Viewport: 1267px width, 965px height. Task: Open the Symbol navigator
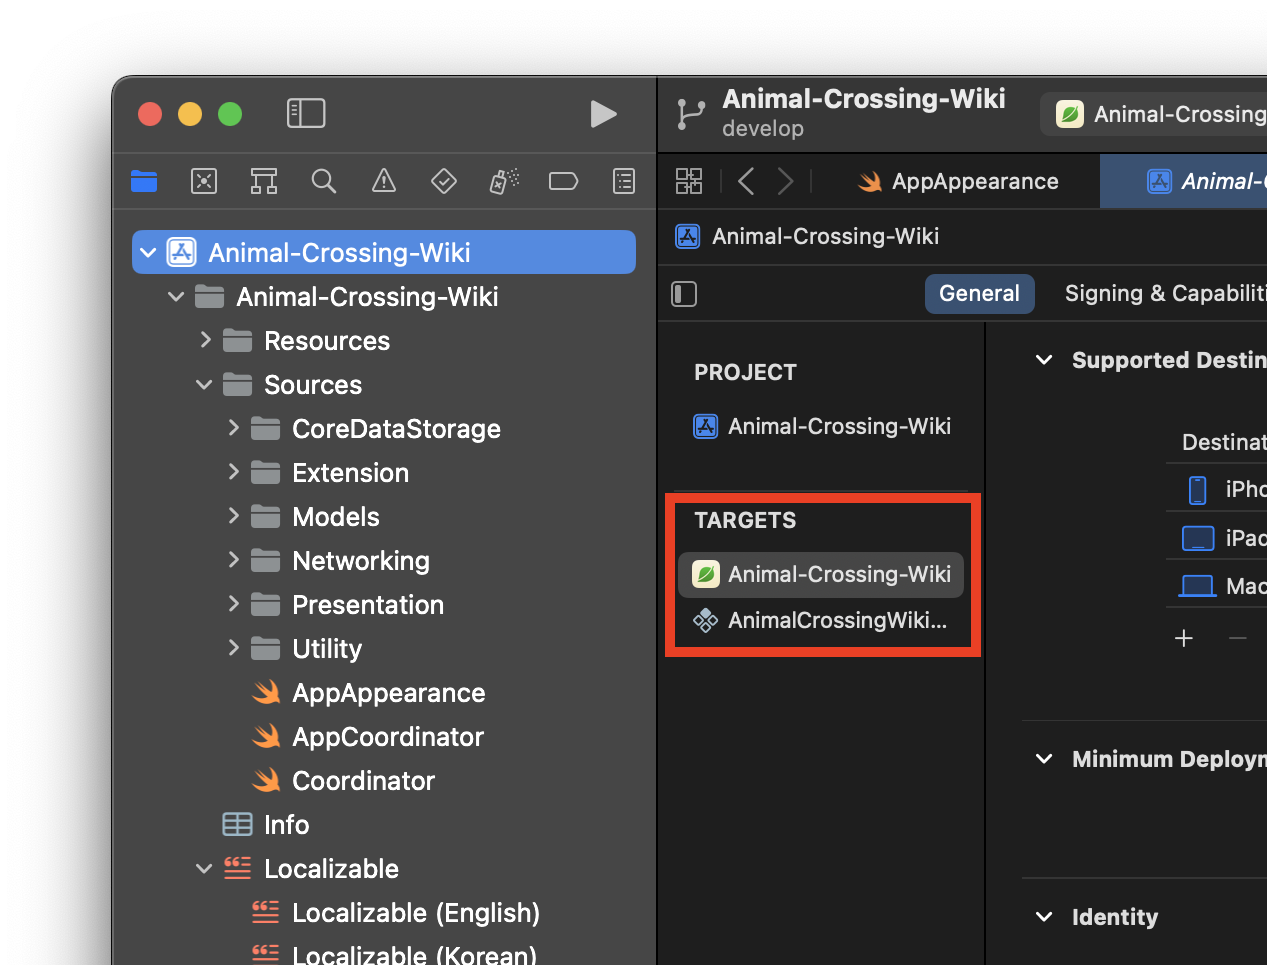(x=264, y=181)
